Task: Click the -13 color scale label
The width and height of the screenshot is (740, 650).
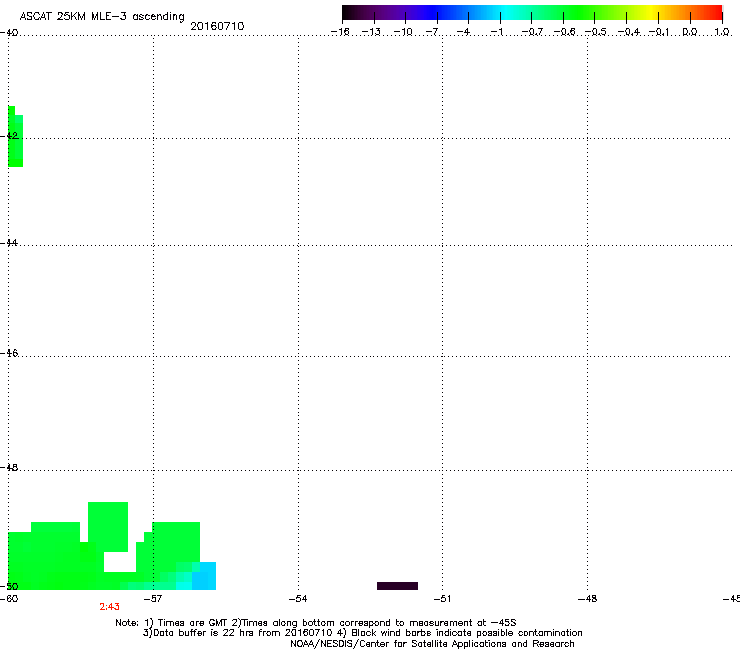Action: [371, 32]
